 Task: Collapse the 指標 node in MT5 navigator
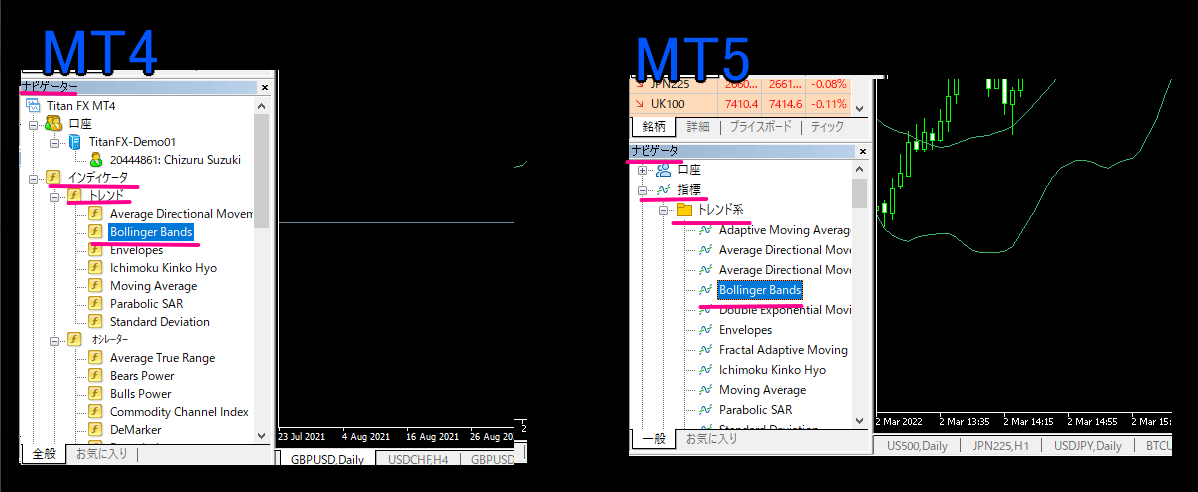click(x=643, y=189)
